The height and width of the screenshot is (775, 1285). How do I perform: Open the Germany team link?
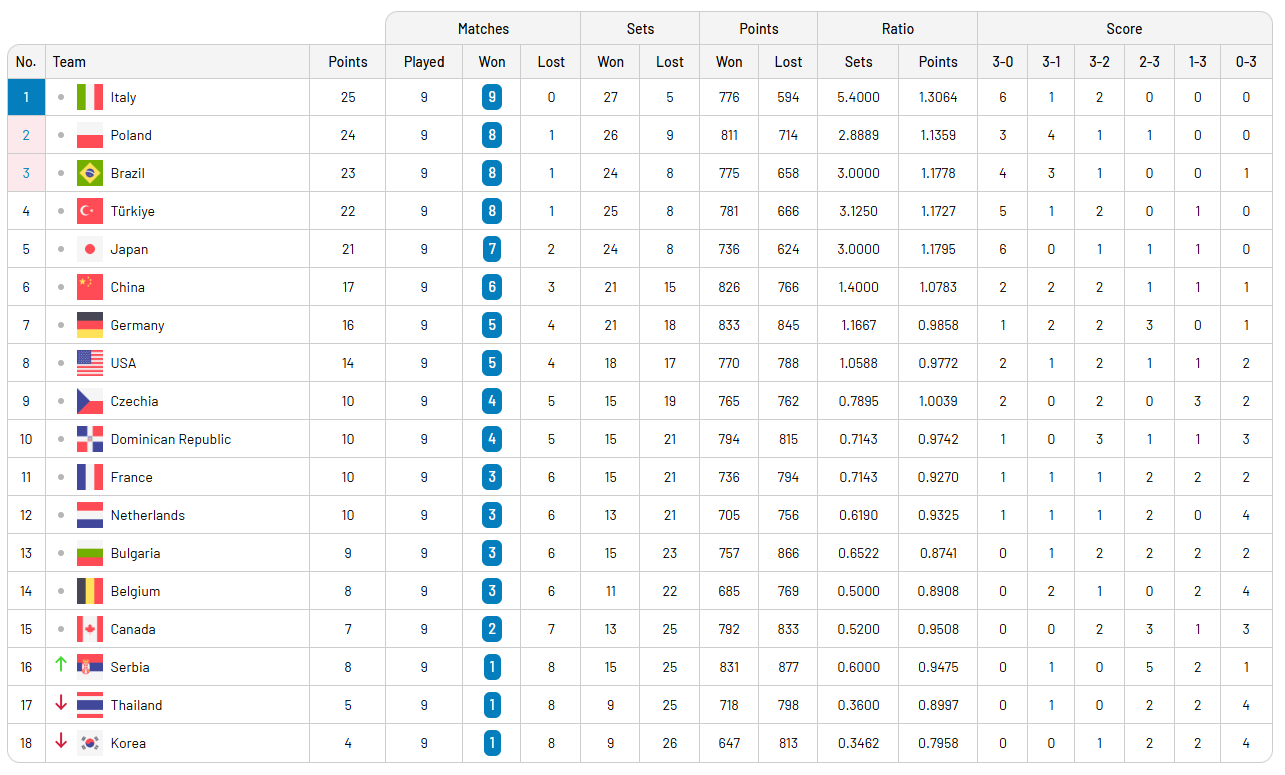[x=137, y=325]
